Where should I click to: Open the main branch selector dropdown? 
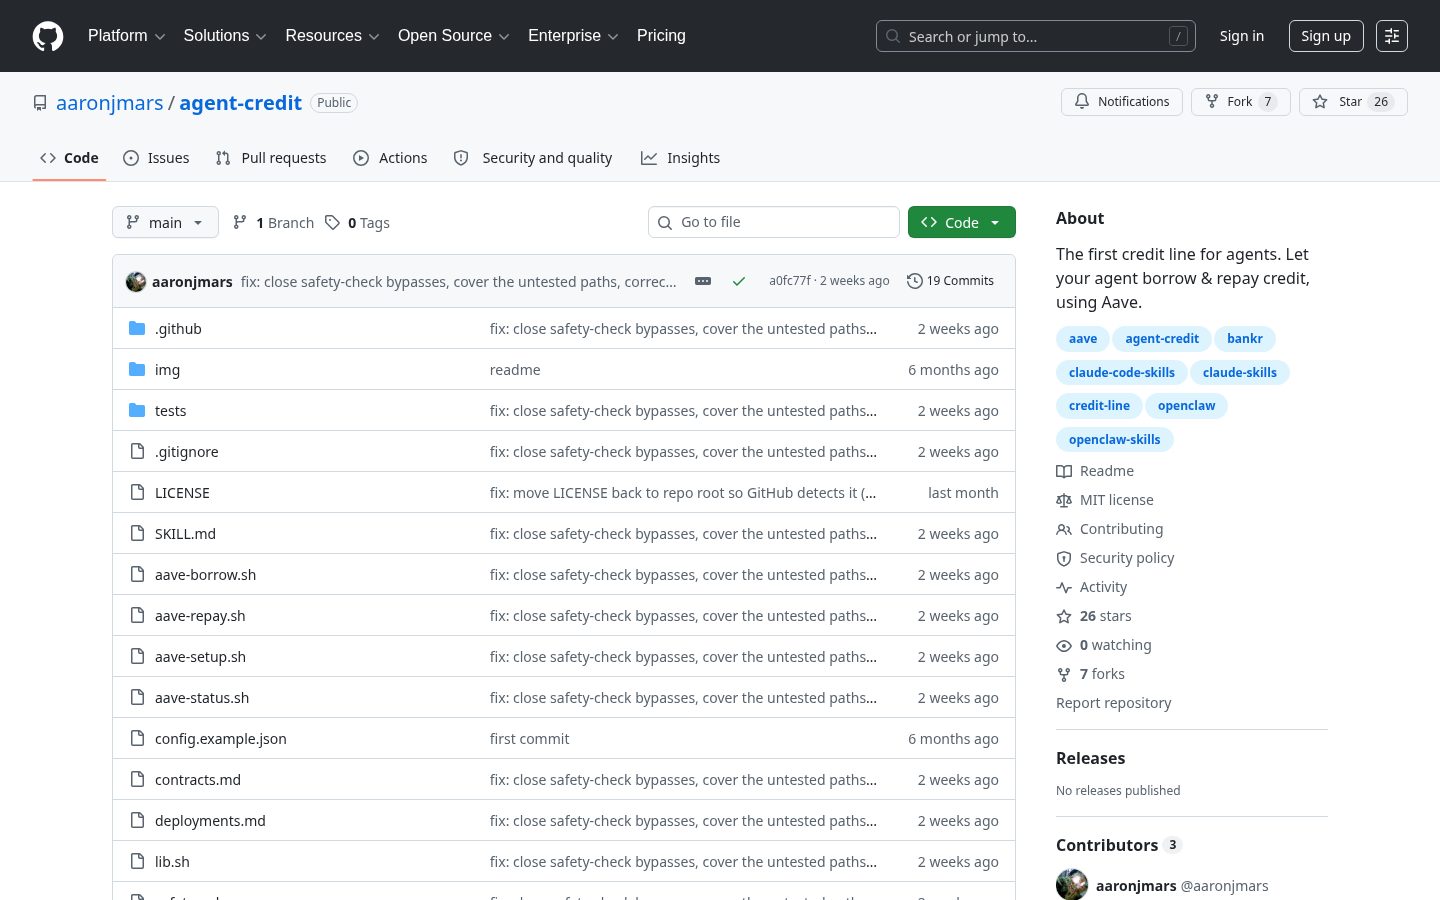165,222
